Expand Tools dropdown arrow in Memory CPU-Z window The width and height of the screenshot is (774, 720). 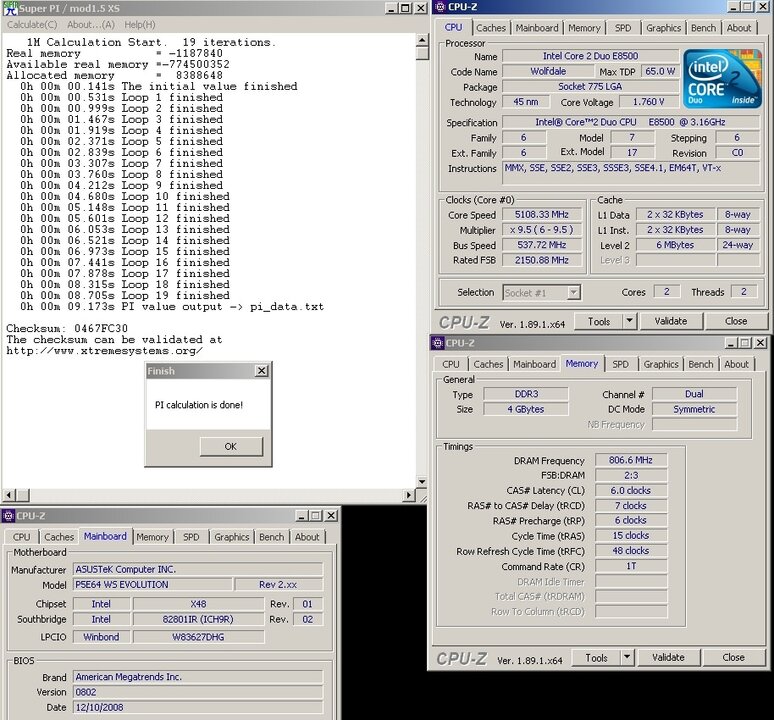627,658
